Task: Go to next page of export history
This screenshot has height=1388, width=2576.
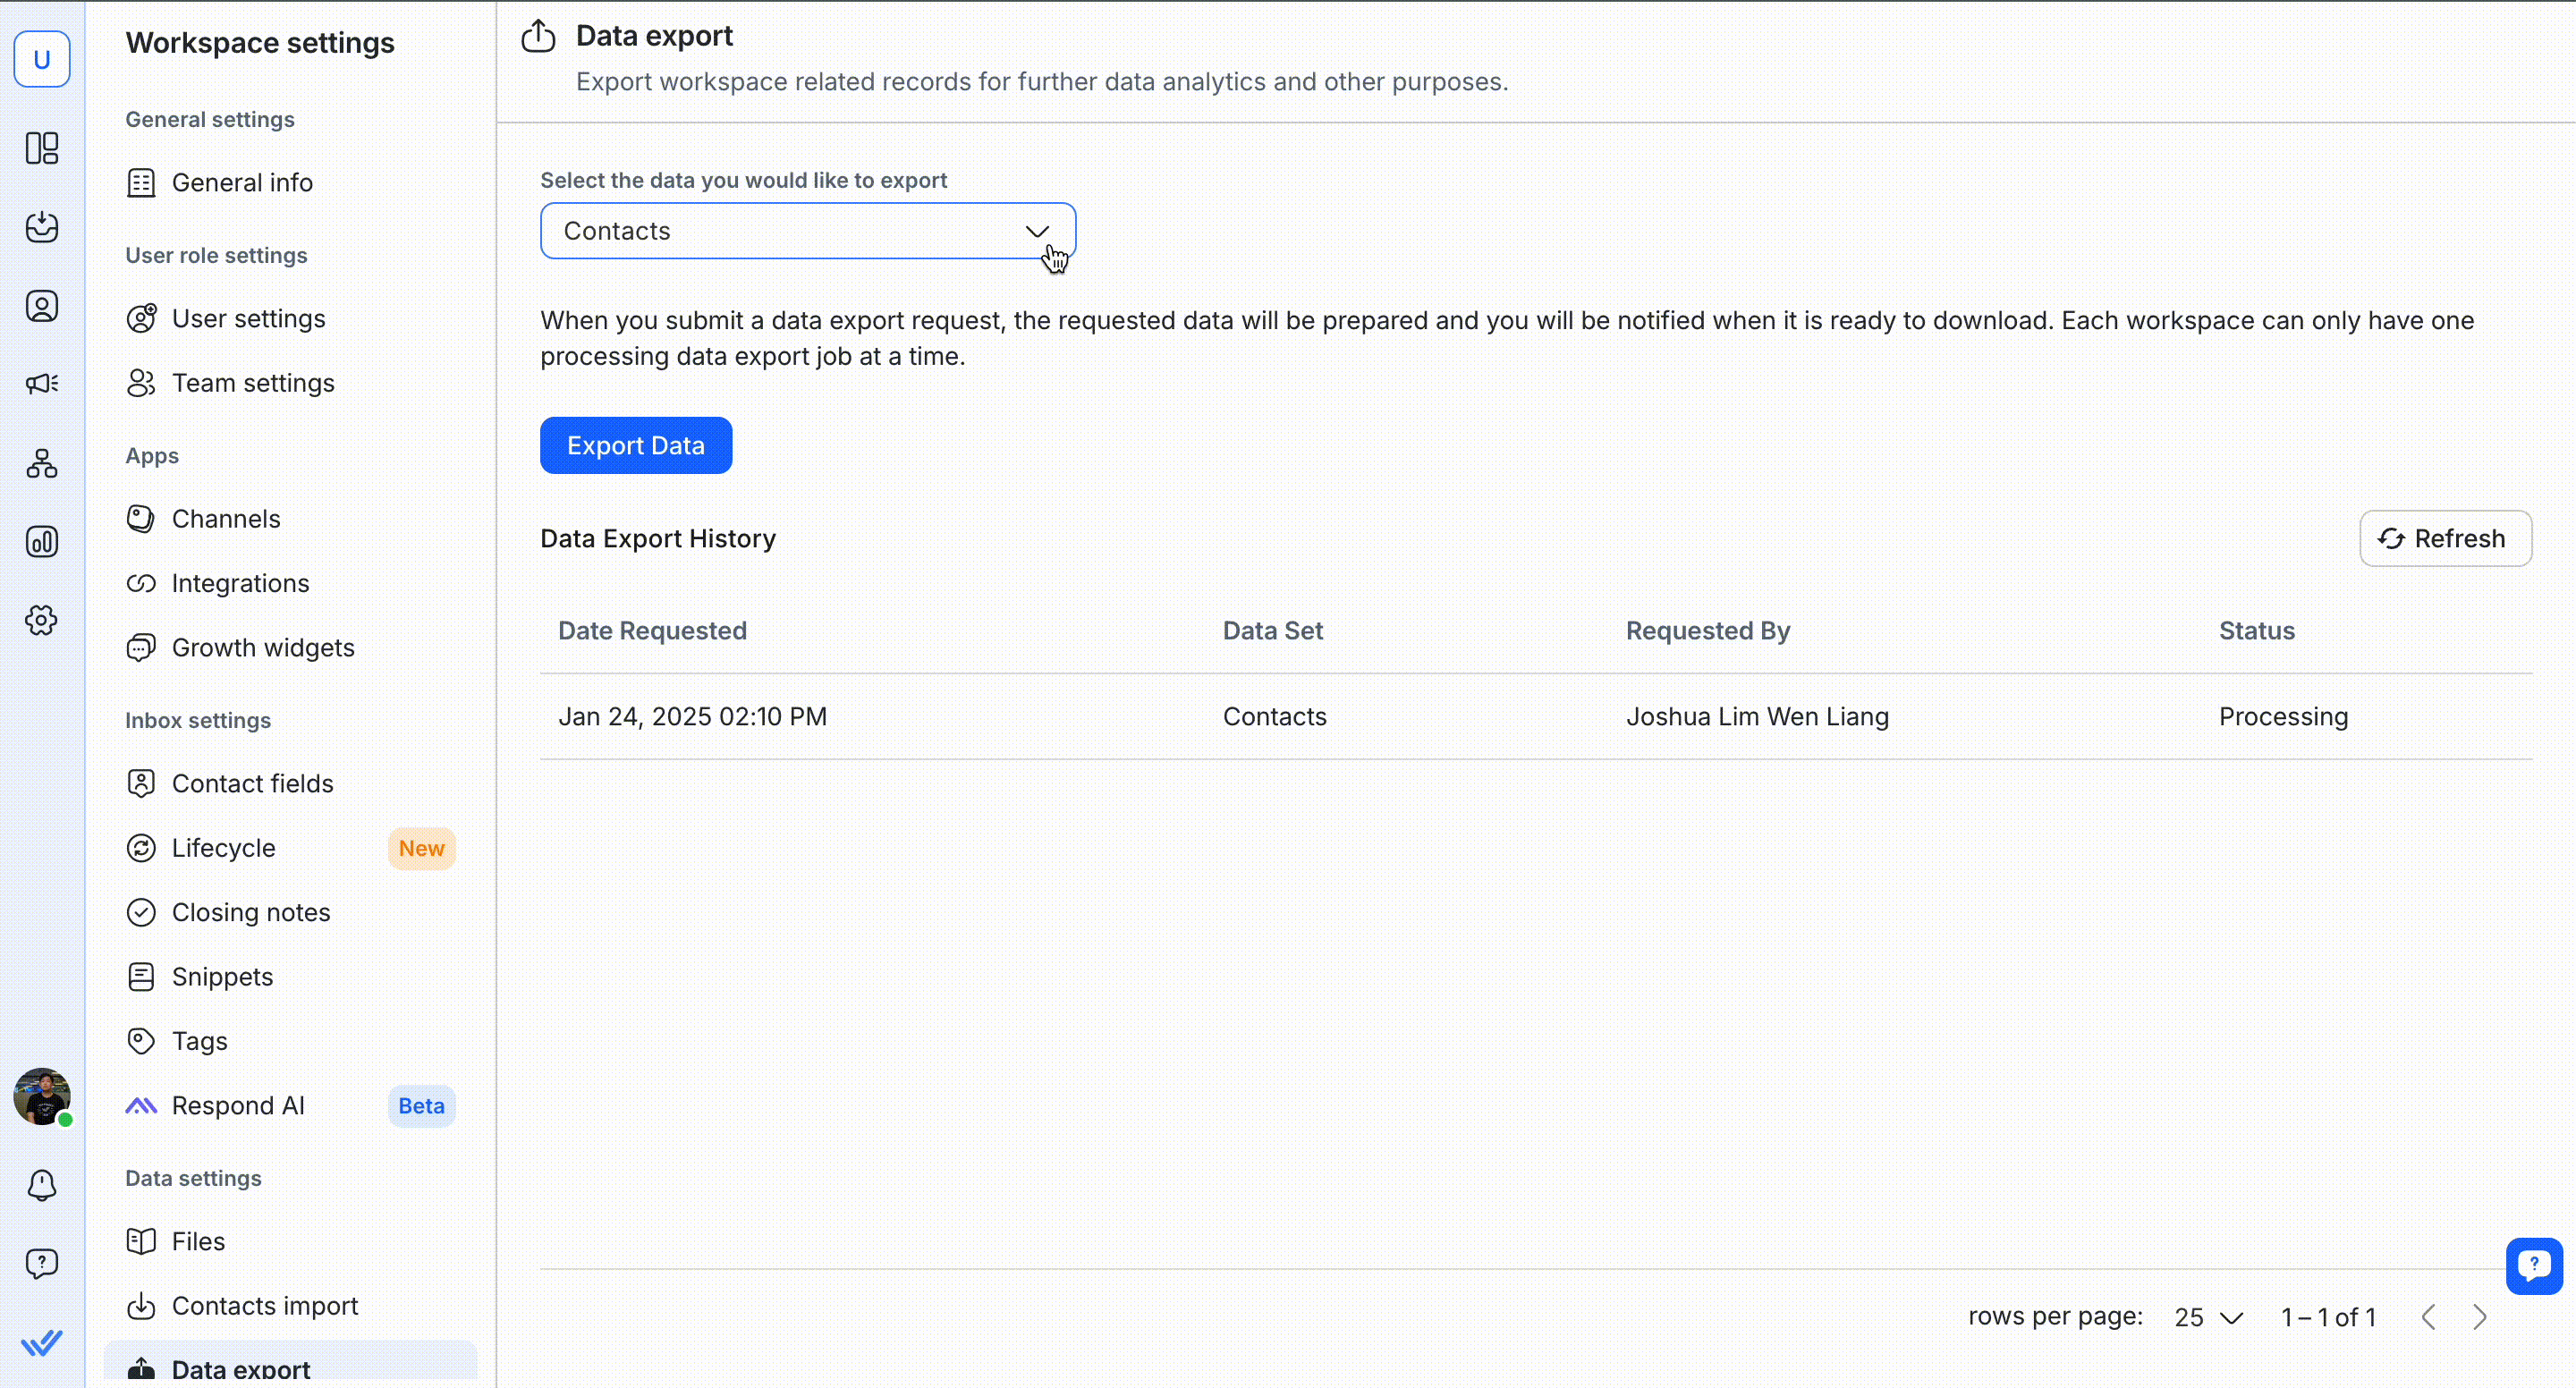Action: click(2479, 1317)
